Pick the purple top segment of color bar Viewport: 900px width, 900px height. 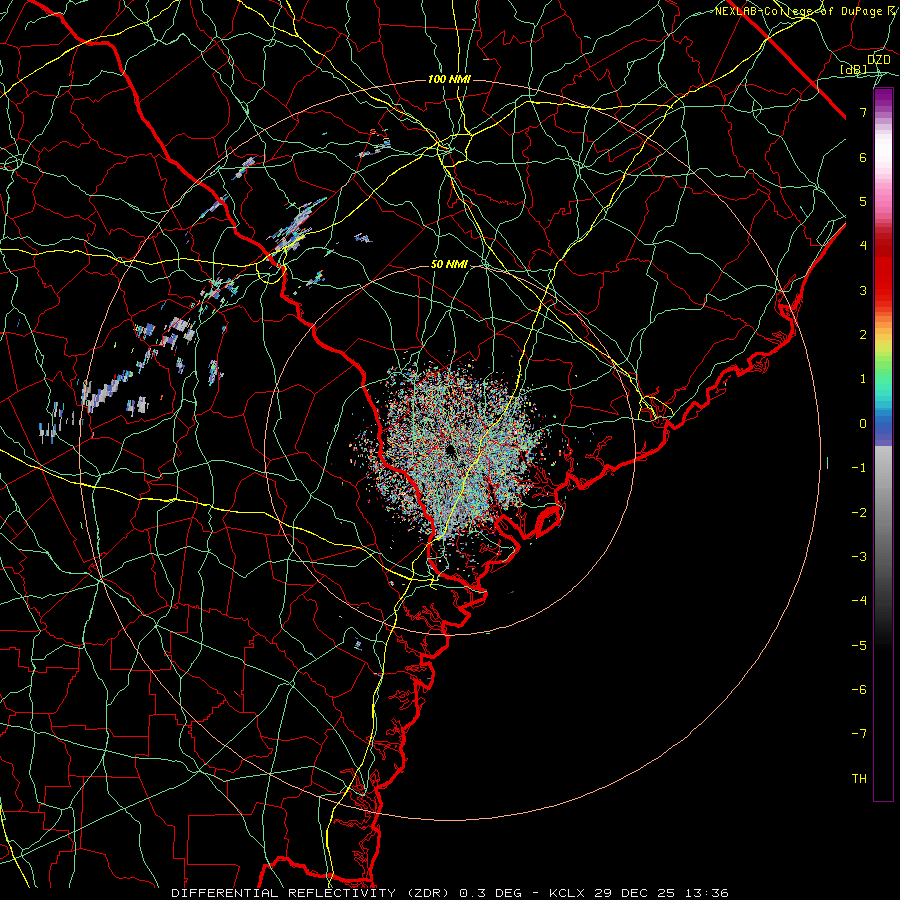(x=883, y=96)
